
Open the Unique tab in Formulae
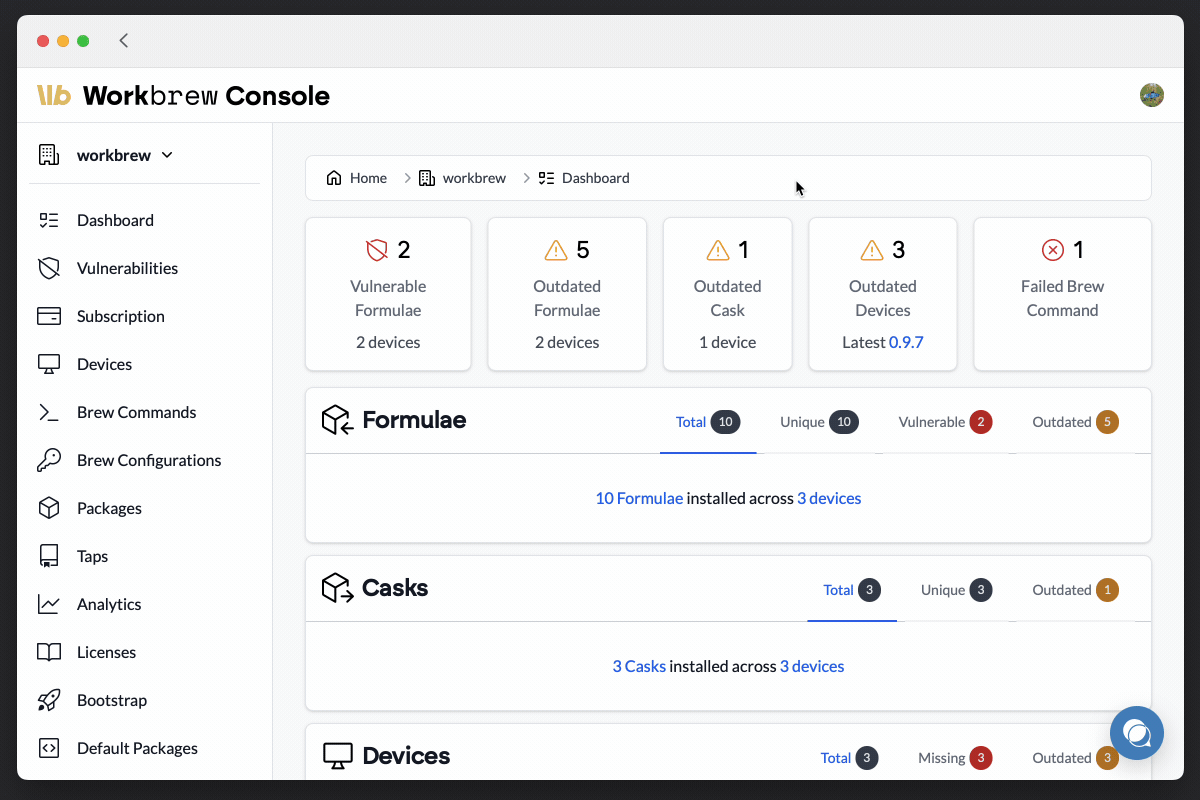818,422
